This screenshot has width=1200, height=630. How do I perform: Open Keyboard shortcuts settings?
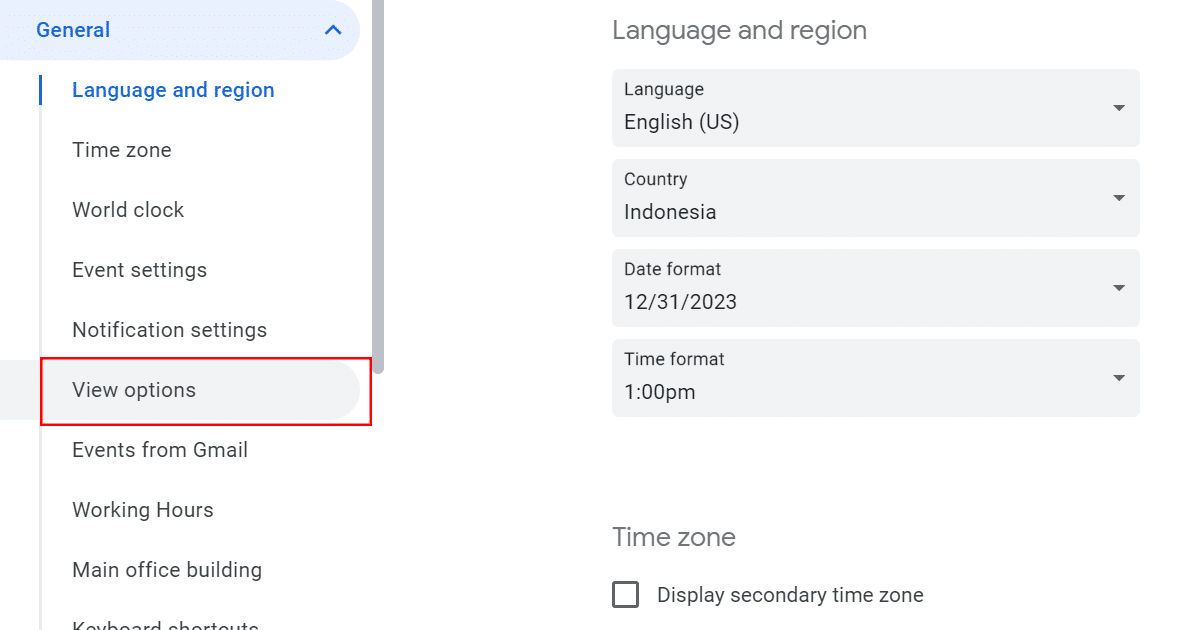tap(165, 624)
